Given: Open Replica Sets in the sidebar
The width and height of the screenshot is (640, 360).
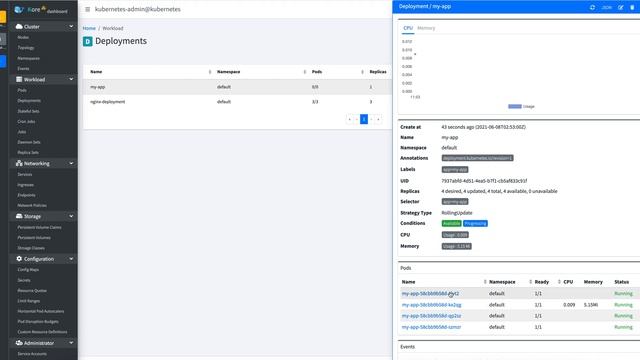Looking at the screenshot, I should 28,153.
